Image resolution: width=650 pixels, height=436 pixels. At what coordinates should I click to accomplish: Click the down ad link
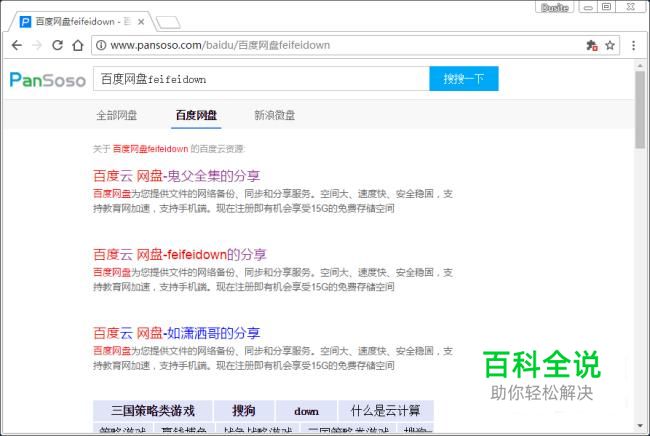pyautogui.click(x=306, y=410)
